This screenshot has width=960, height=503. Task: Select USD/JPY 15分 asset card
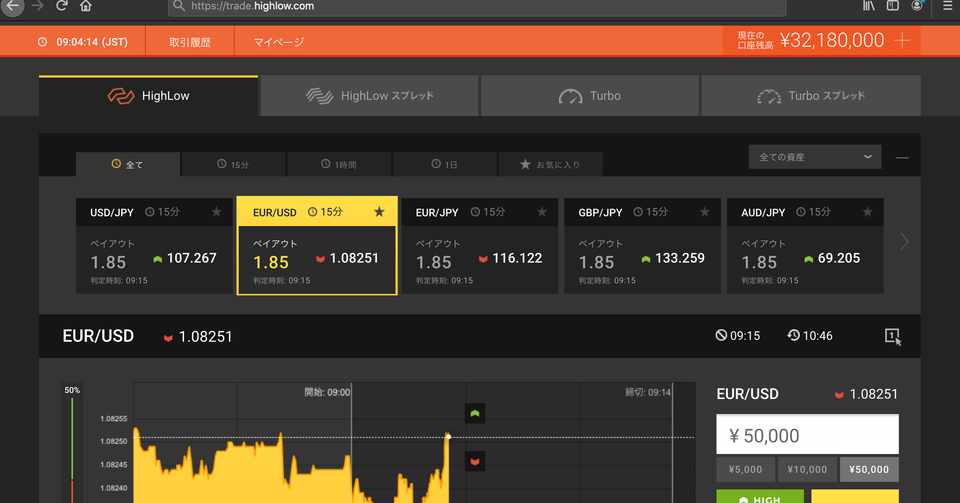click(154, 245)
